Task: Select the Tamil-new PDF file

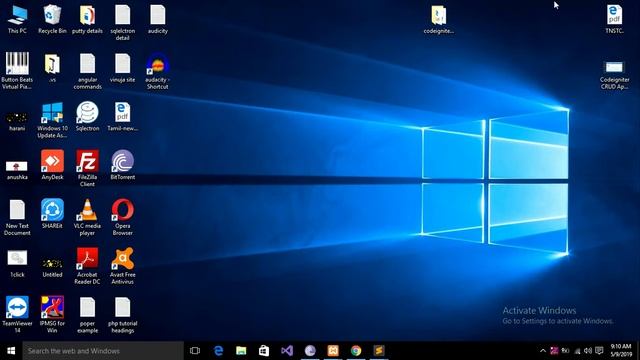Action: pyautogui.click(x=122, y=116)
